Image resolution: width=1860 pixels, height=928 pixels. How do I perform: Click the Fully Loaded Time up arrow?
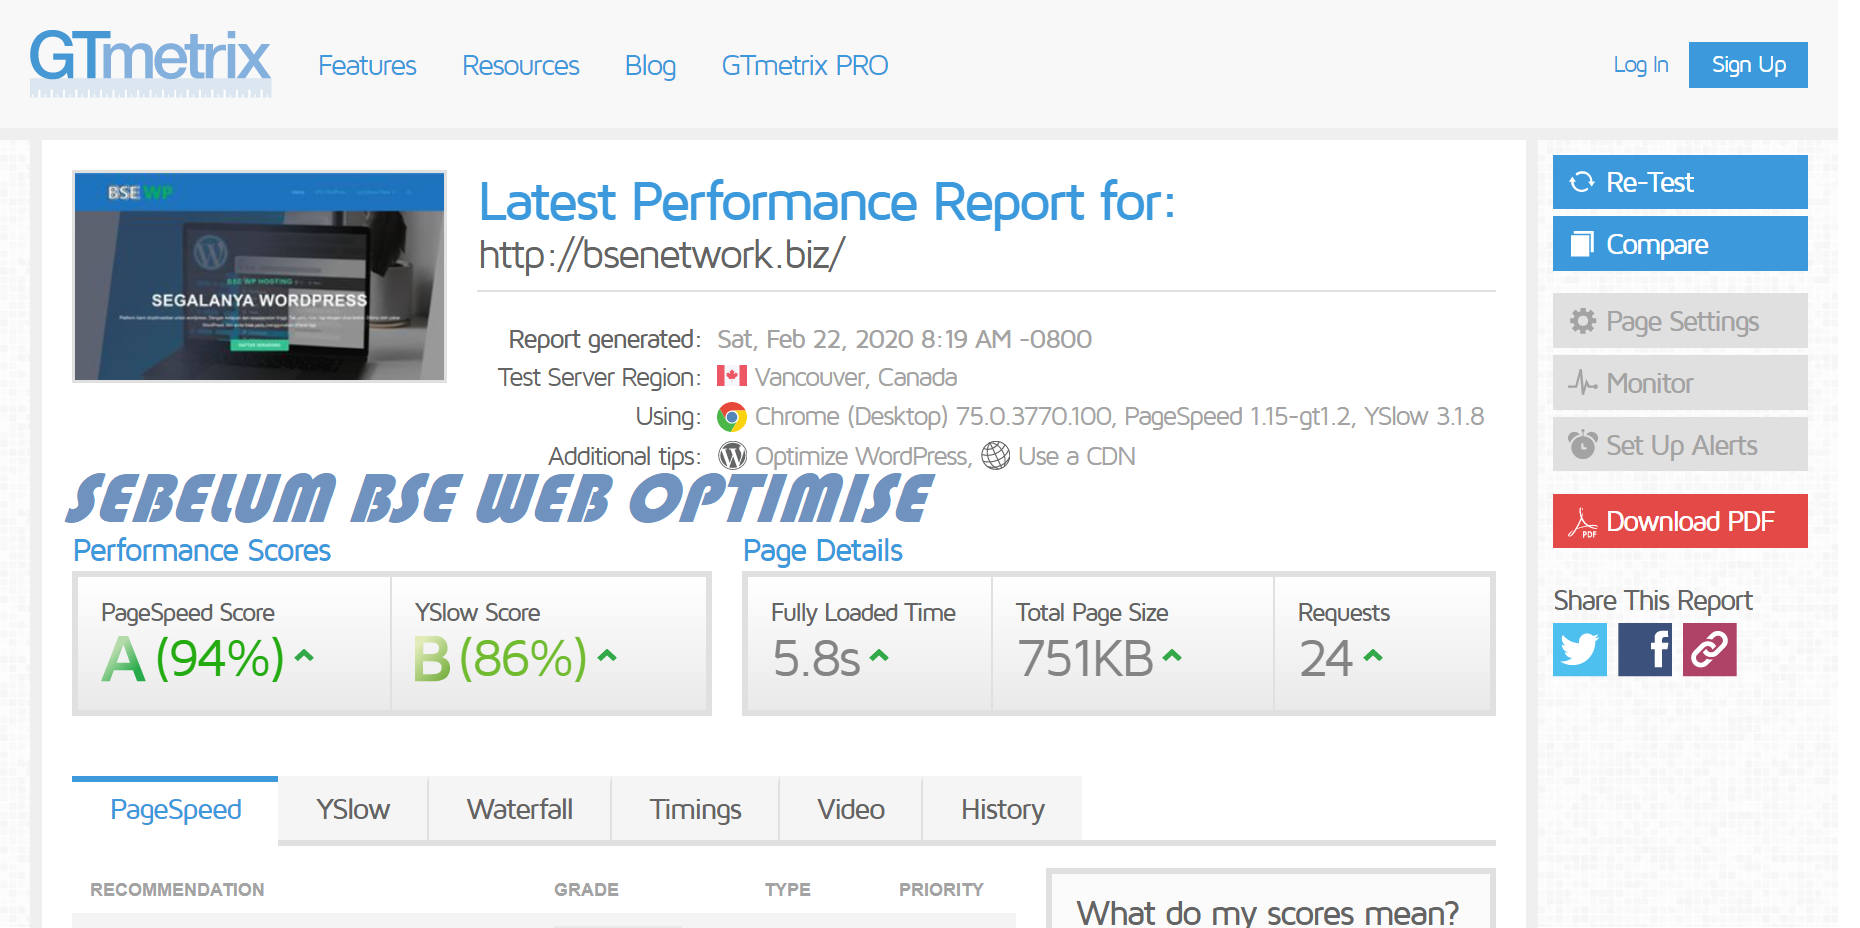(879, 656)
